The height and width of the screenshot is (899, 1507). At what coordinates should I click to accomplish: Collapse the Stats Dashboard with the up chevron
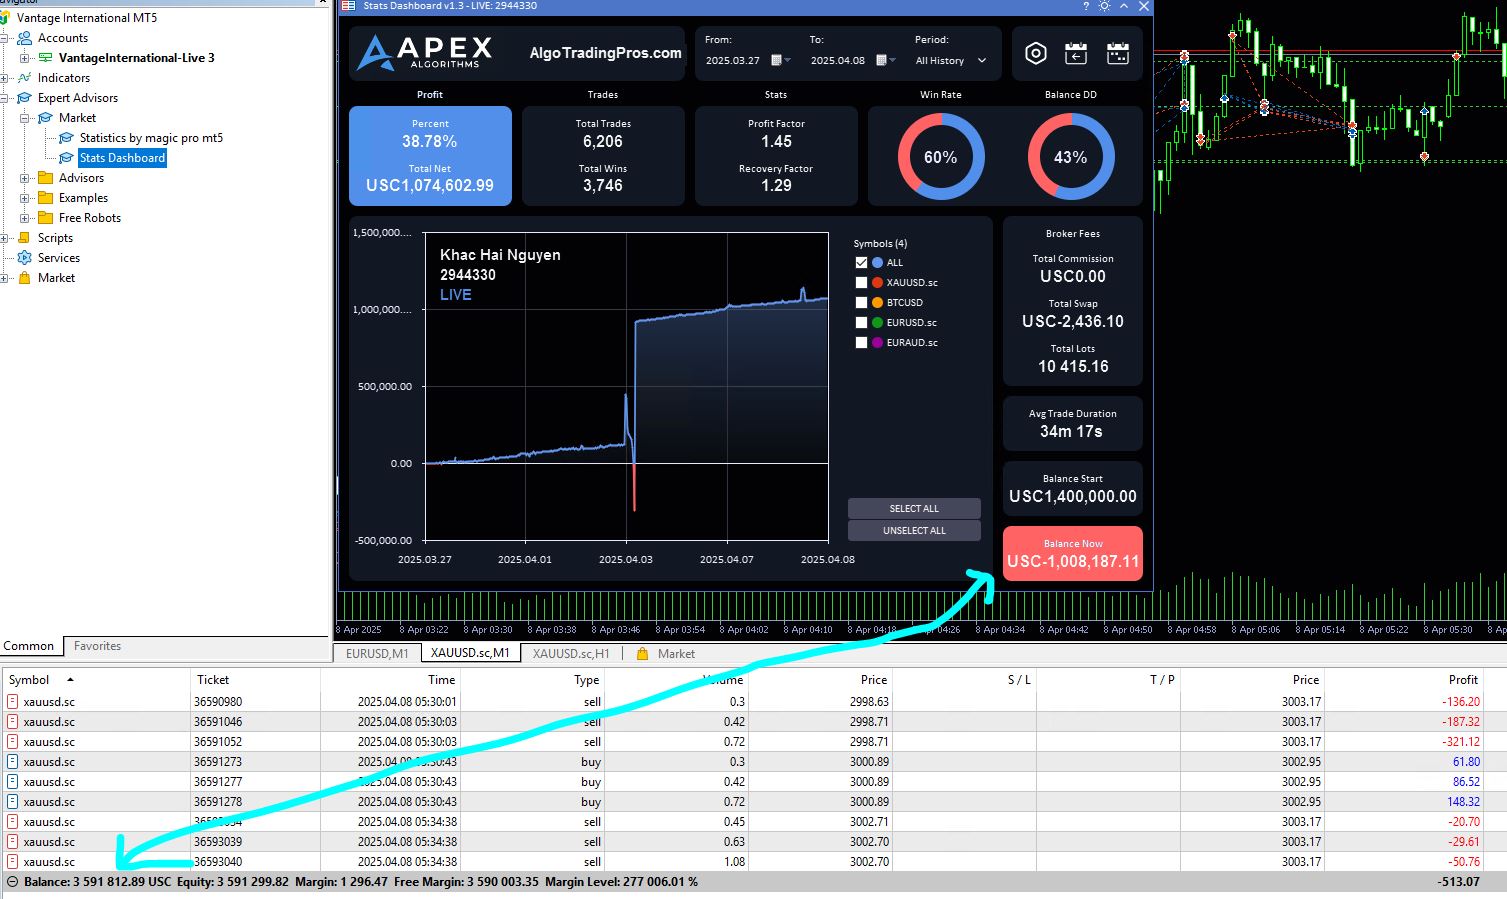click(x=1124, y=6)
